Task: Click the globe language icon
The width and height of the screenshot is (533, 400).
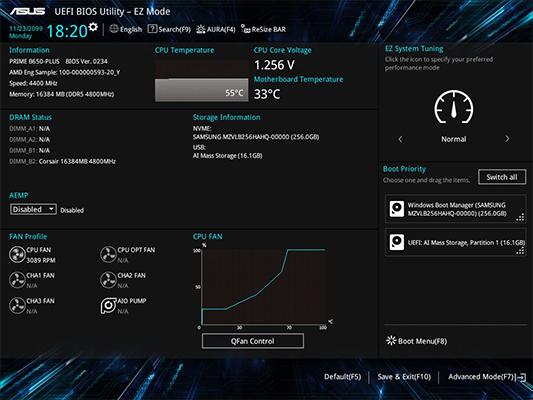Action: click(114, 29)
